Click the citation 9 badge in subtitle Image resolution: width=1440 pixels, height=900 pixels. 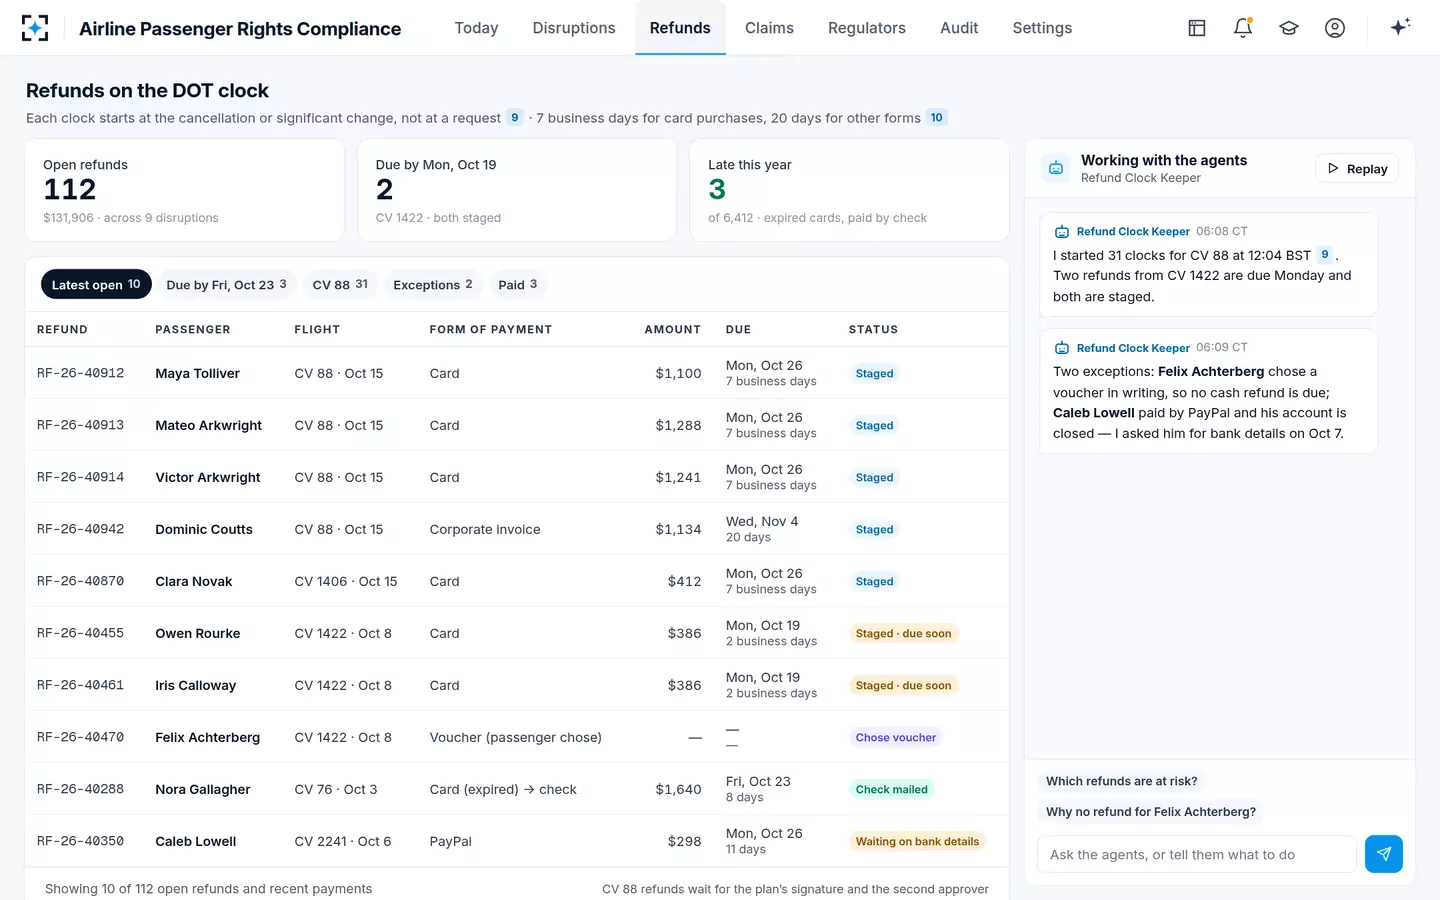[x=515, y=118]
